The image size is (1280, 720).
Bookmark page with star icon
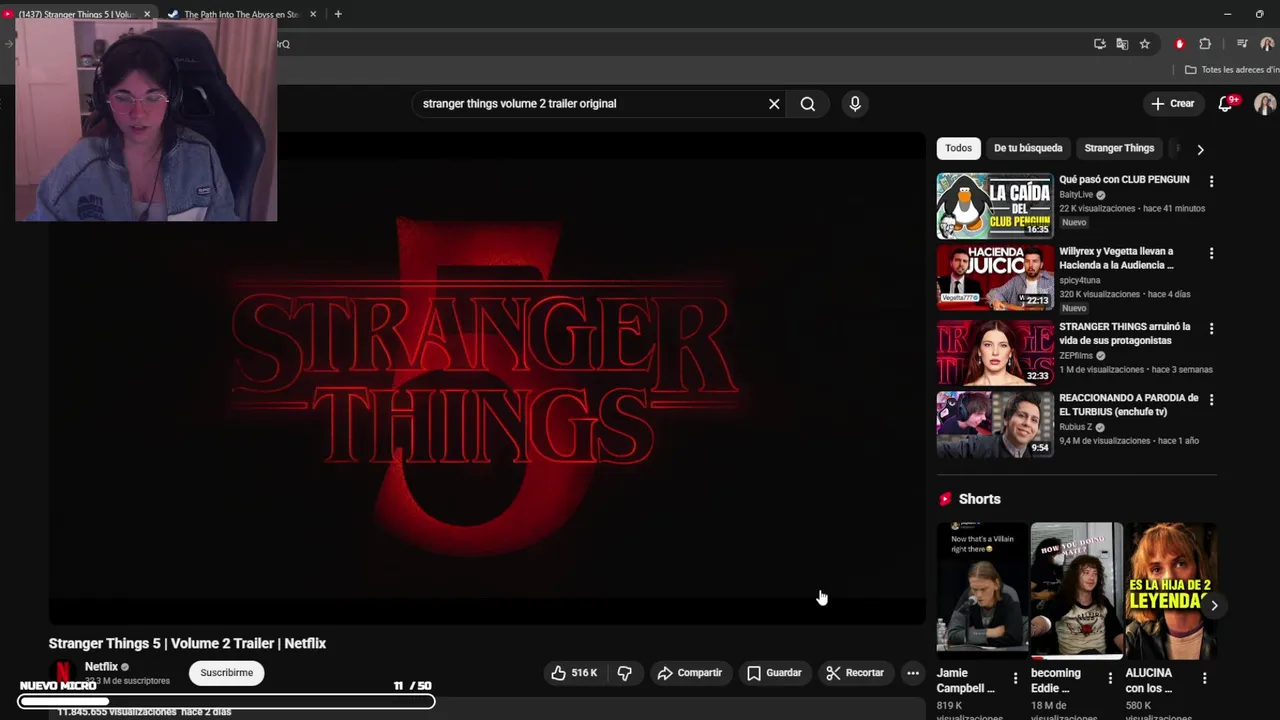pos(1145,44)
